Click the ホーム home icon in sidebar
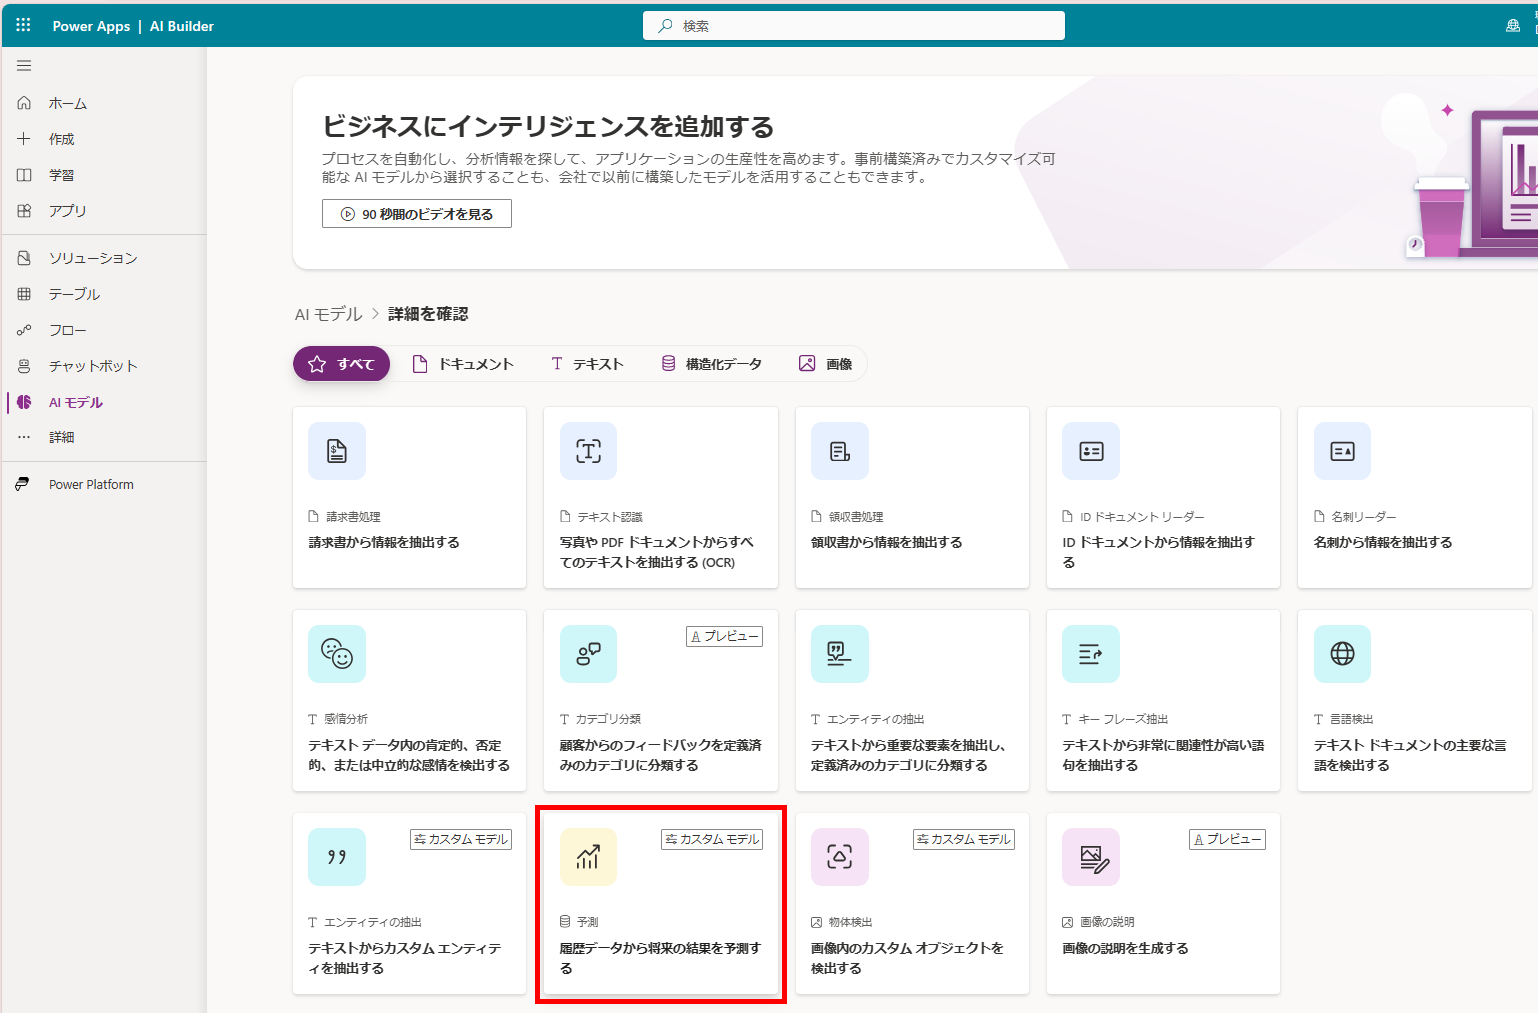1538x1013 pixels. click(24, 103)
